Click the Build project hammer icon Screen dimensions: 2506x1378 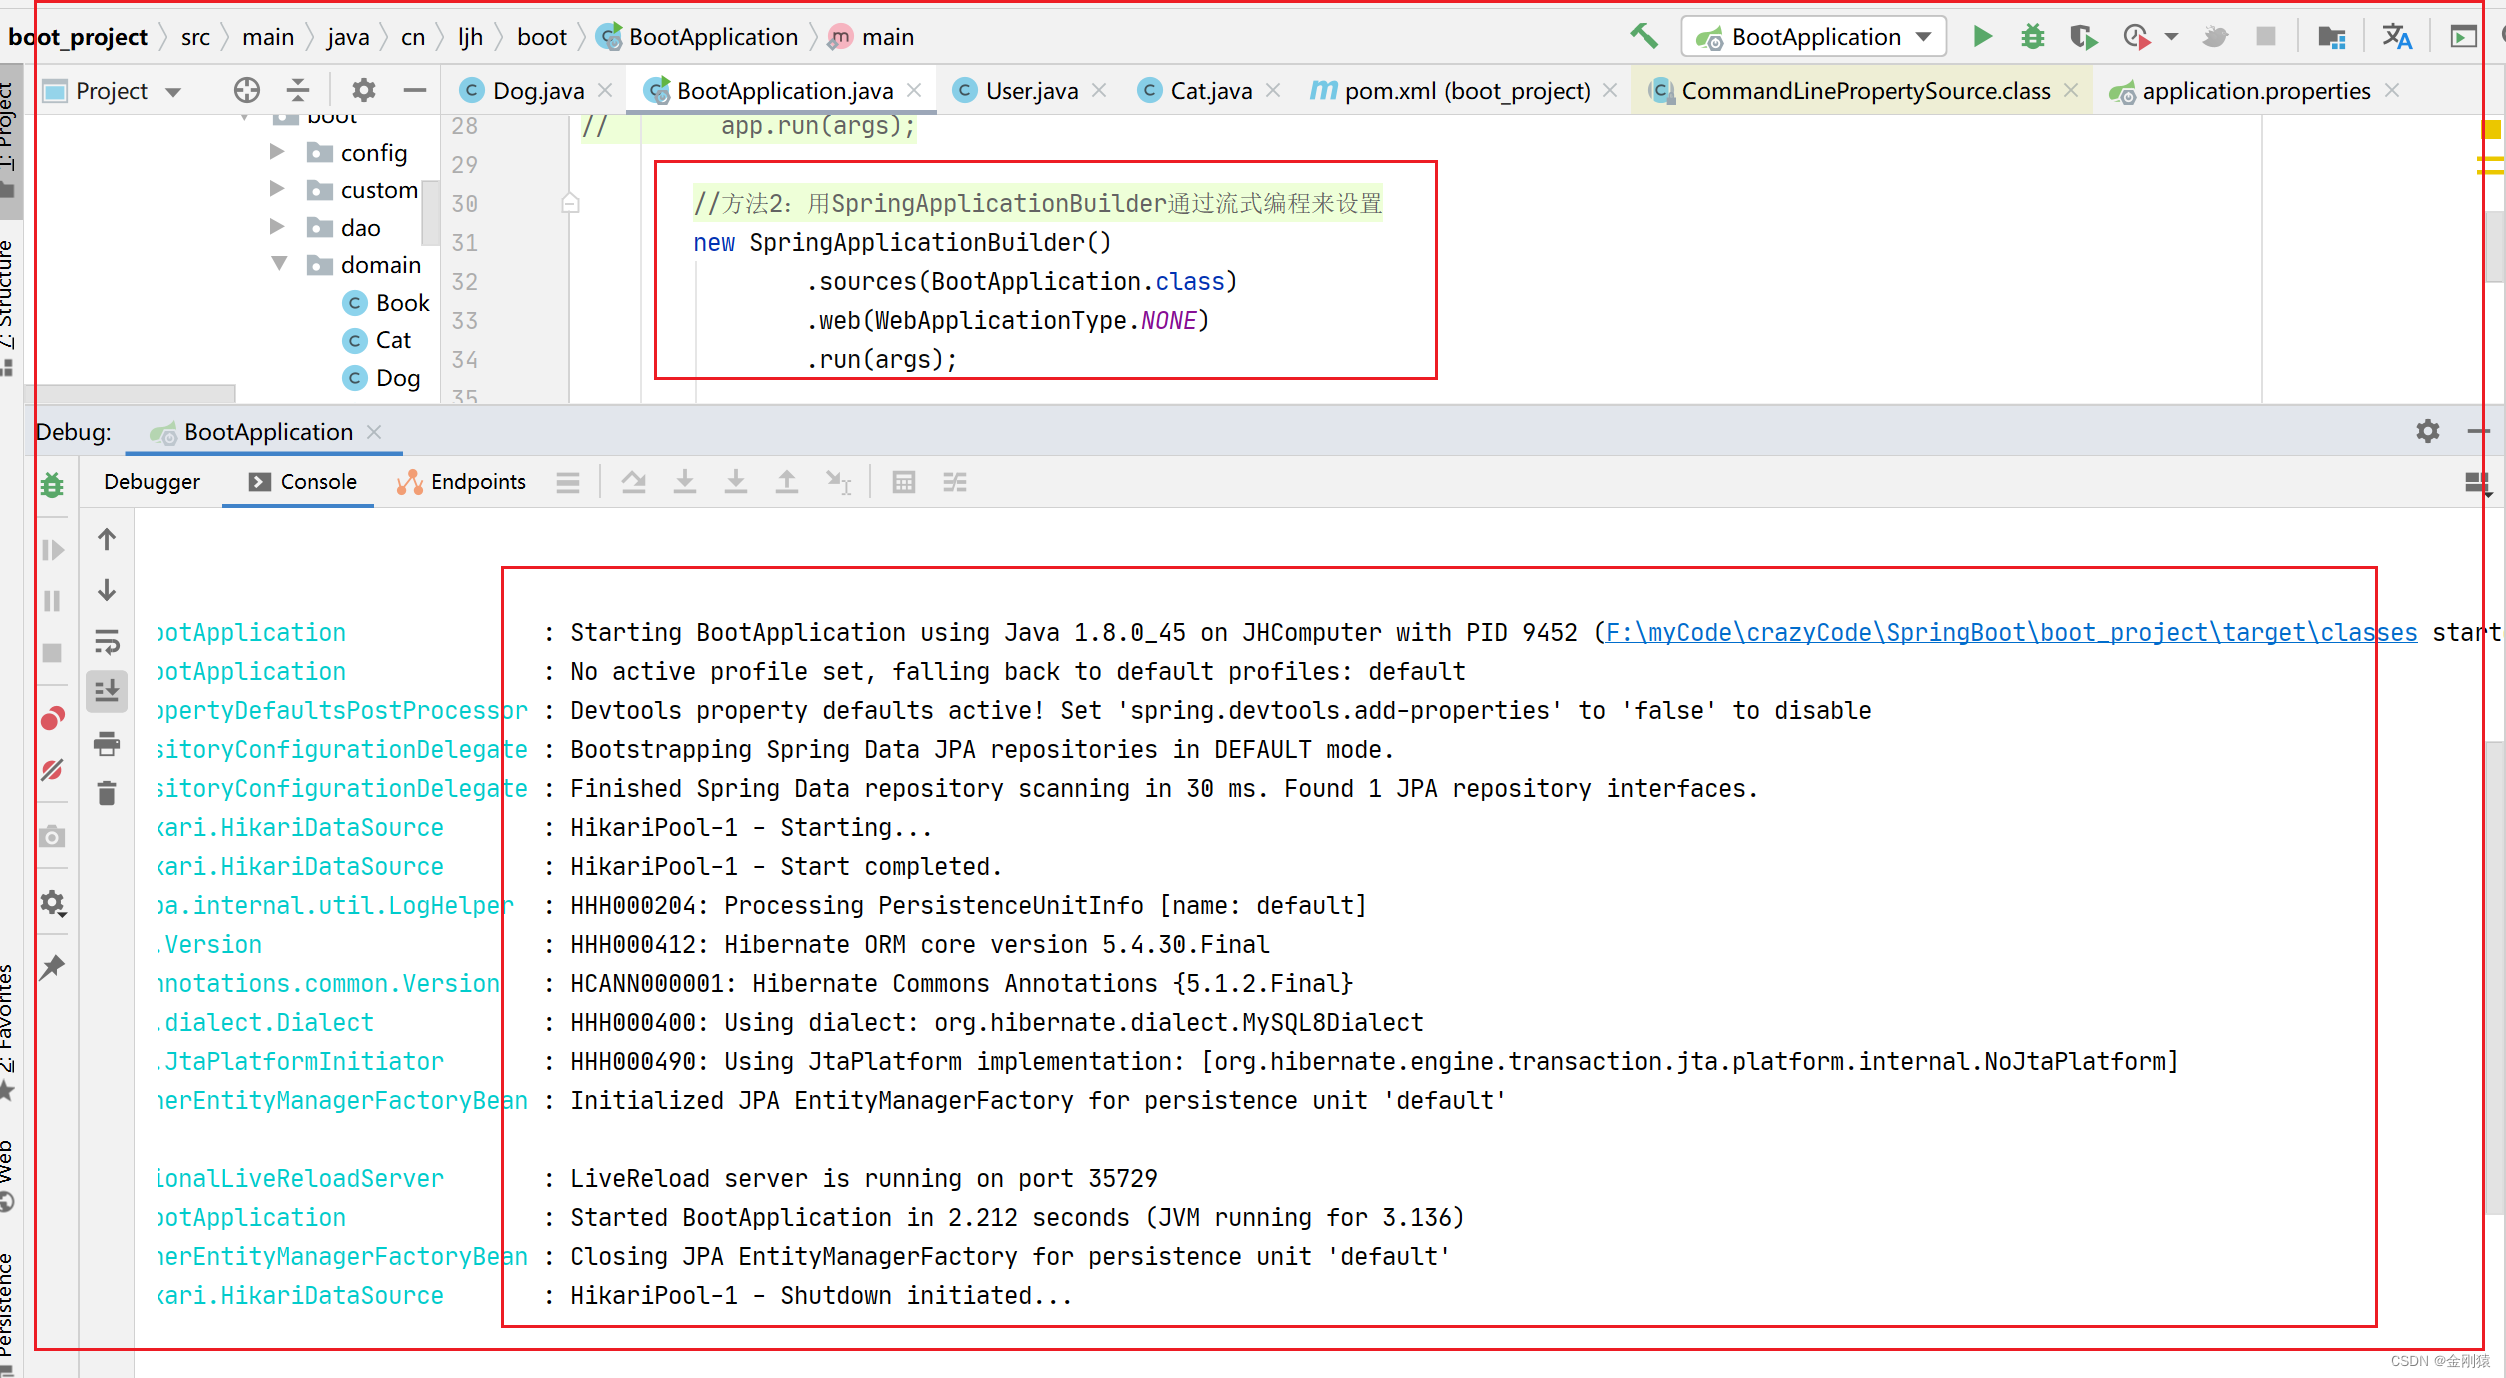point(1644,36)
